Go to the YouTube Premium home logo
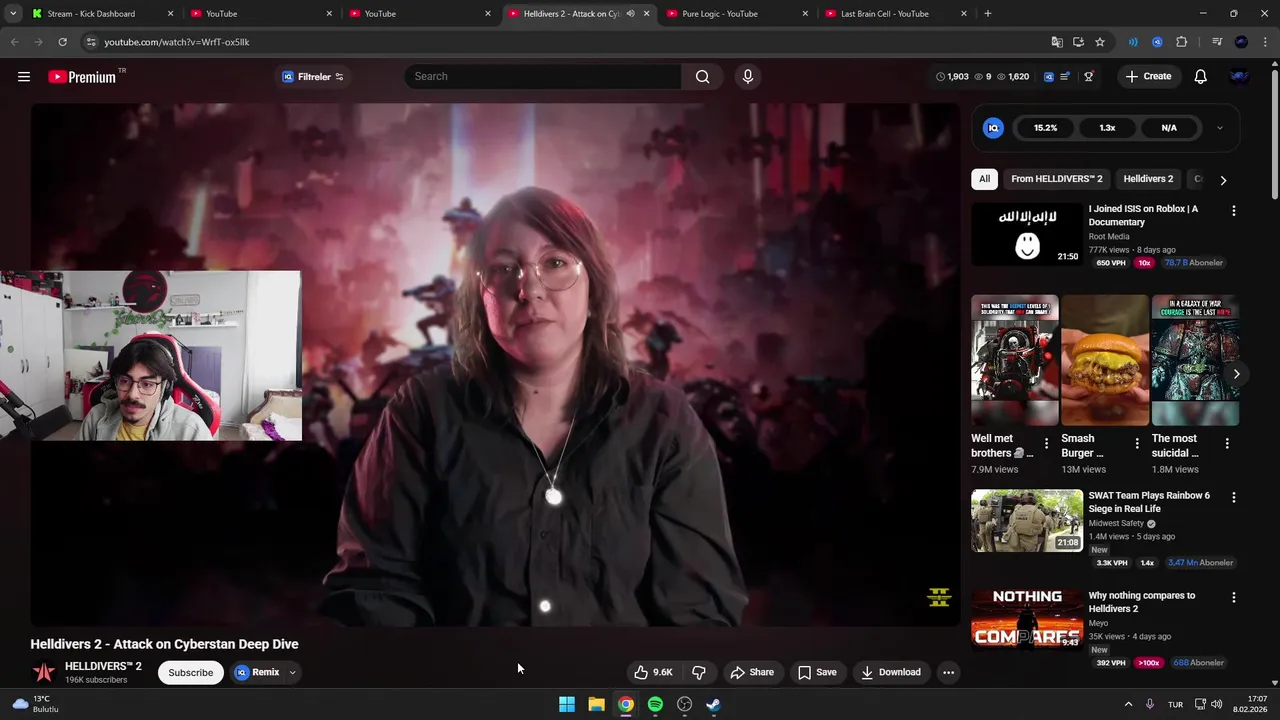The image size is (1280, 720). (x=82, y=77)
